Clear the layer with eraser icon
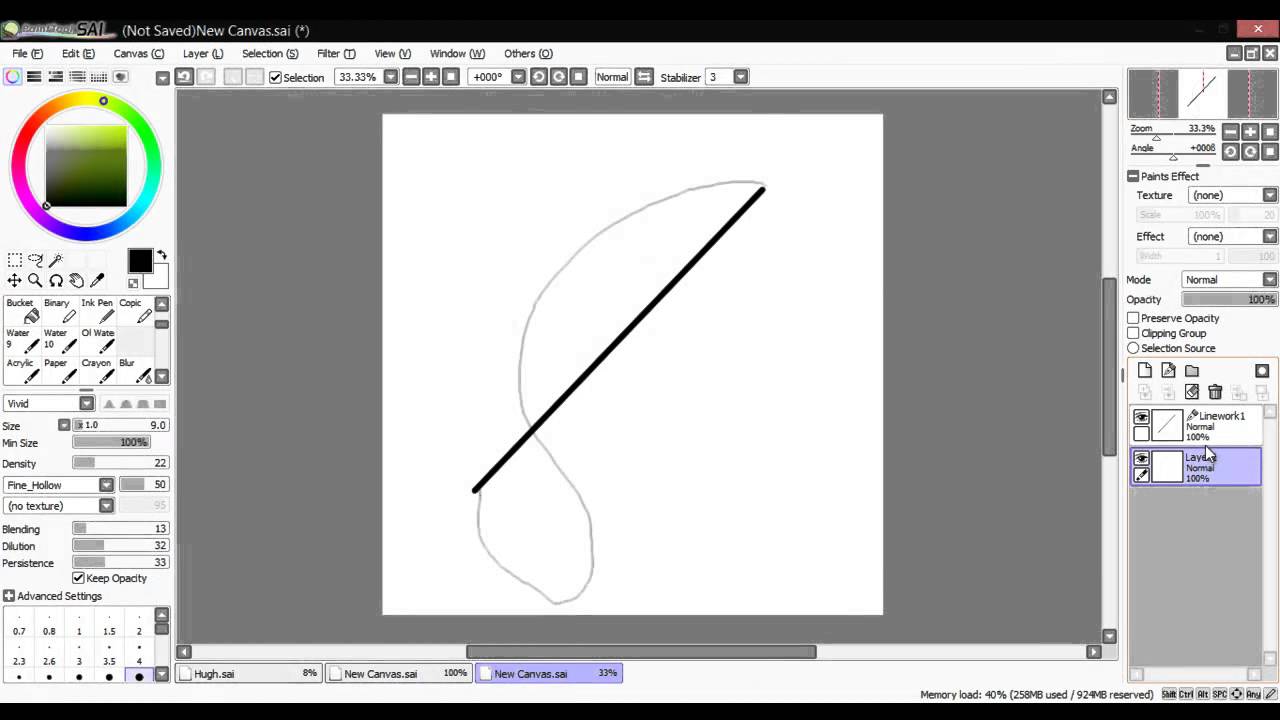The image size is (1280, 720). (x=1192, y=392)
